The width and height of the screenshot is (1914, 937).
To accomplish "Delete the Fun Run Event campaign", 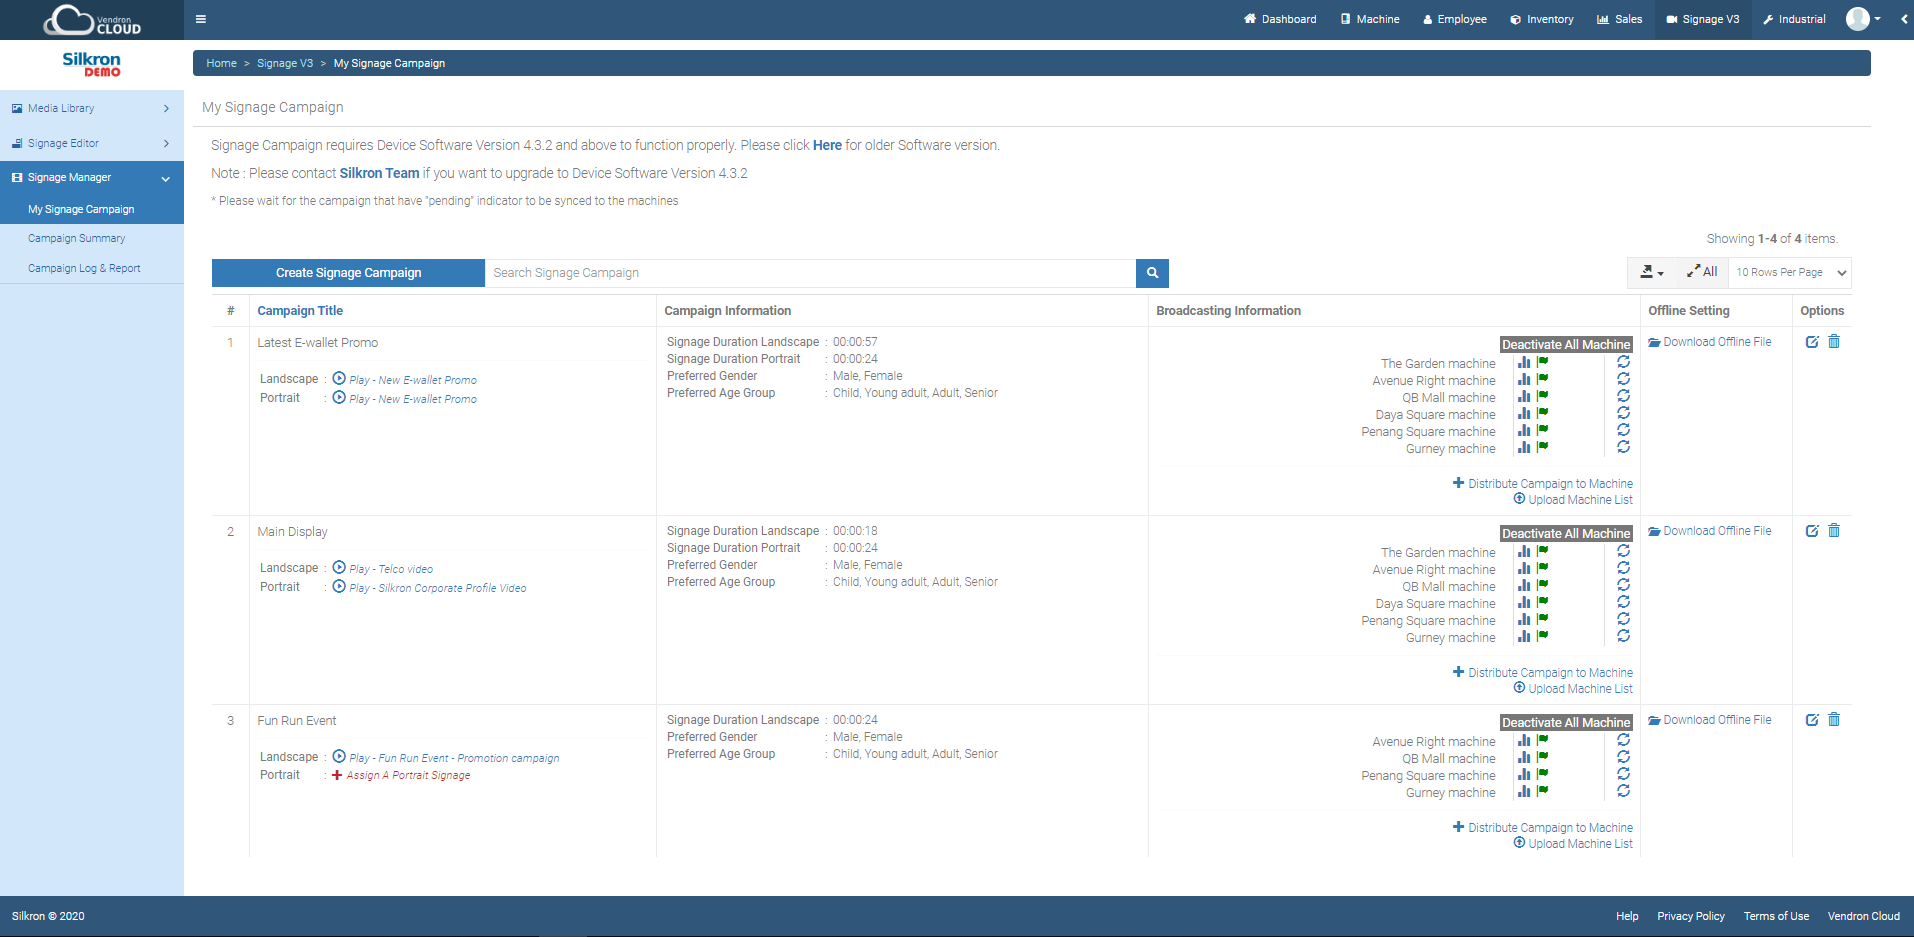I will pyautogui.click(x=1834, y=720).
